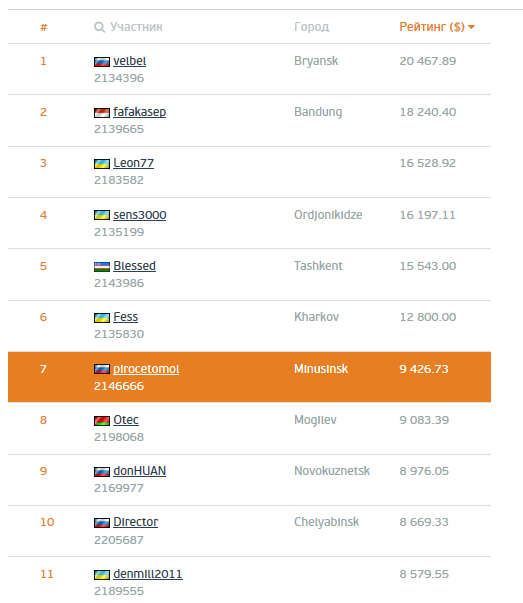Open sens3000's profile link
This screenshot has height=603, width=523.
[140, 215]
